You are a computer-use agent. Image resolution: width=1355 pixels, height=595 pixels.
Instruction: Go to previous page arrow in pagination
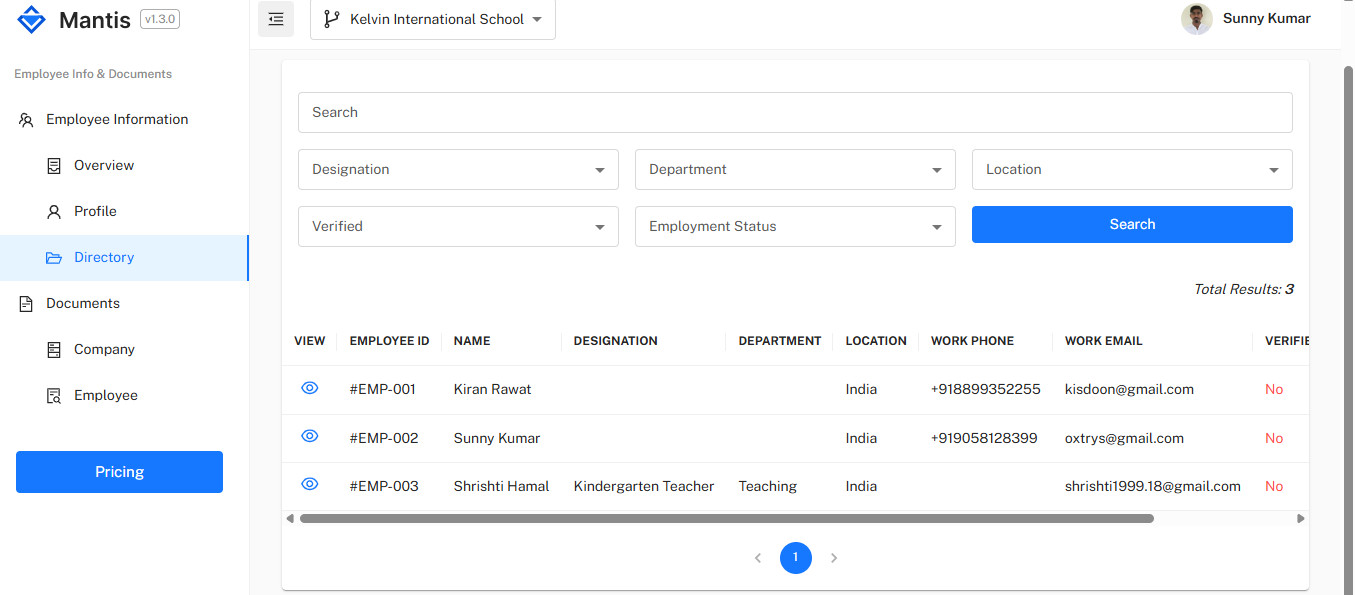click(x=758, y=558)
